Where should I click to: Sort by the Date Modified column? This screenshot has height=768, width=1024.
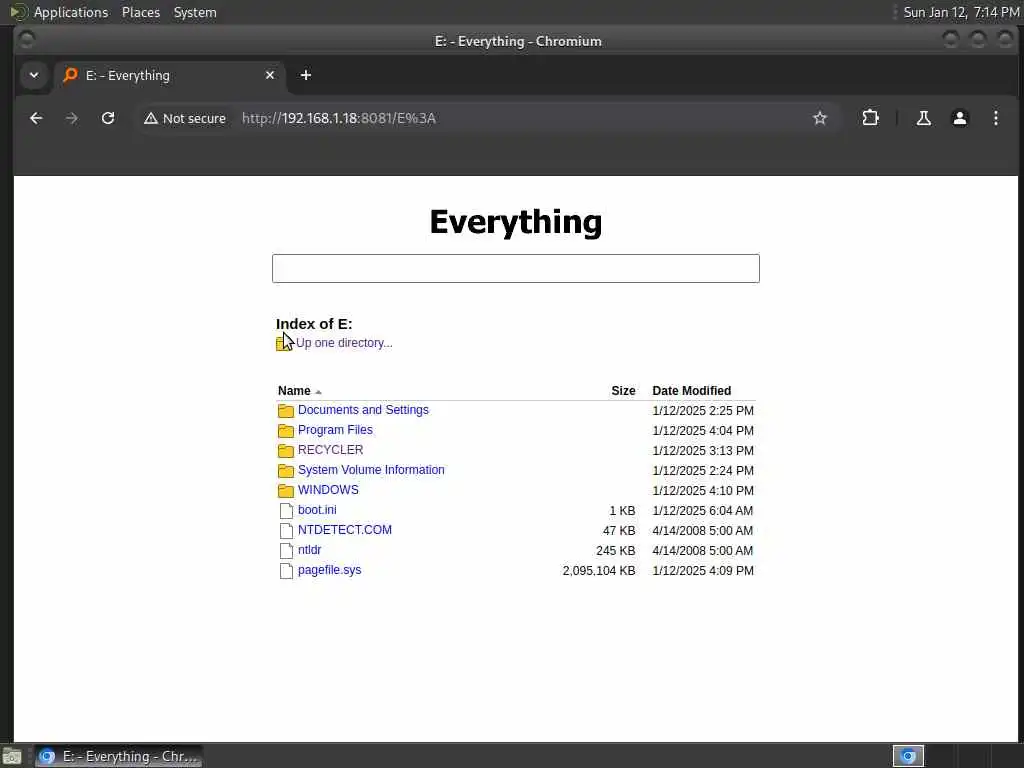click(x=692, y=391)
